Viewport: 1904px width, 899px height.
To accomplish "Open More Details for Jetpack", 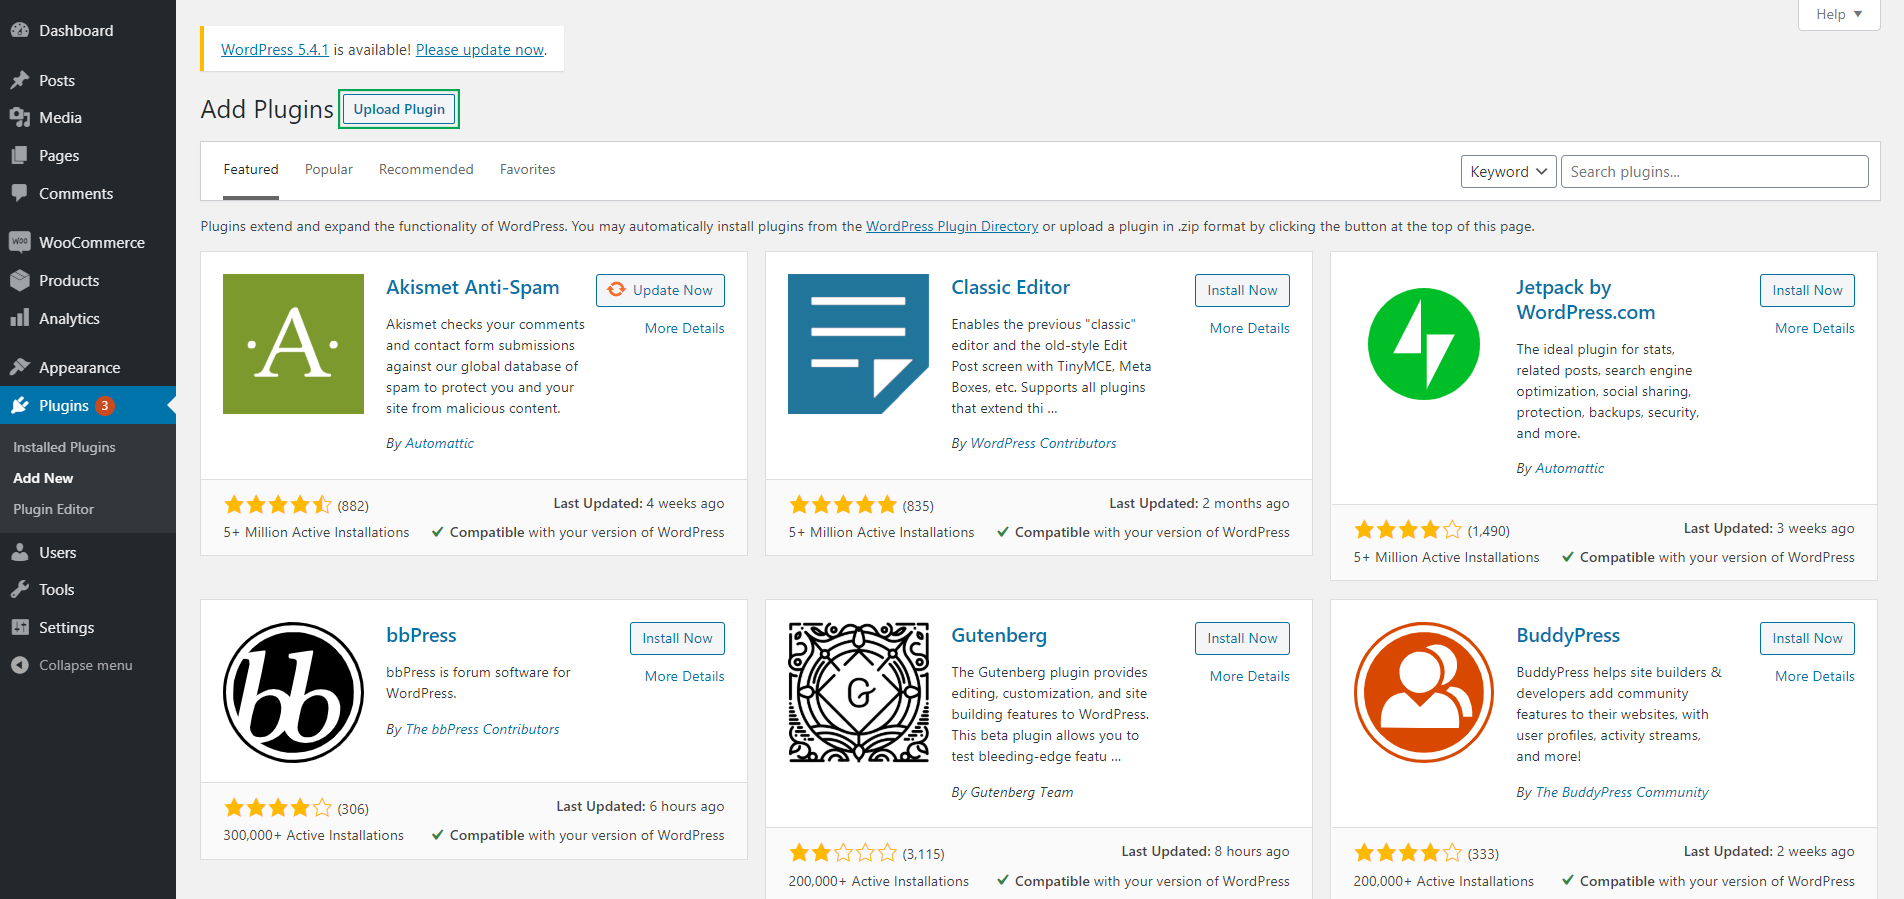I will click(1814, 328).
